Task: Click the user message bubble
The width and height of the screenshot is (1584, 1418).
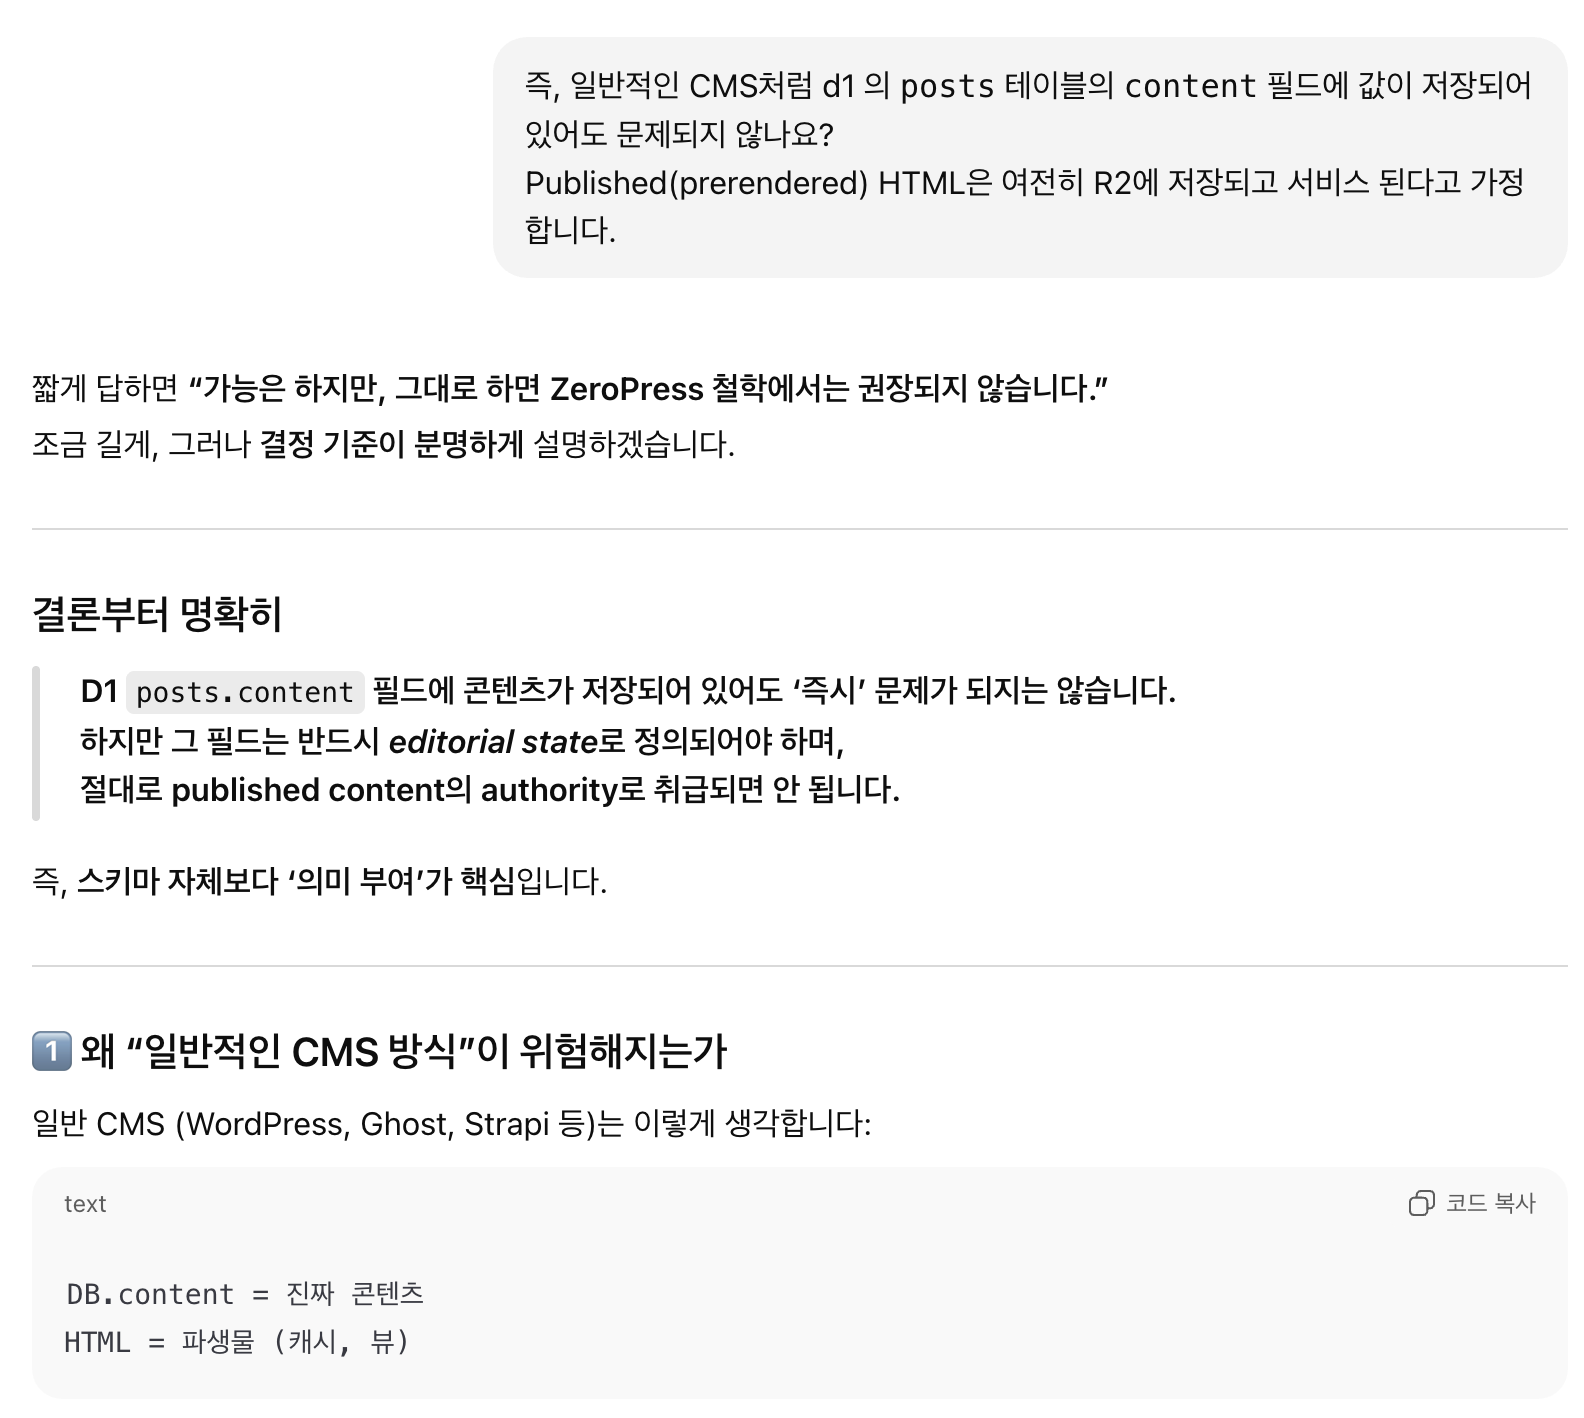Action: tap(1029, 158)
